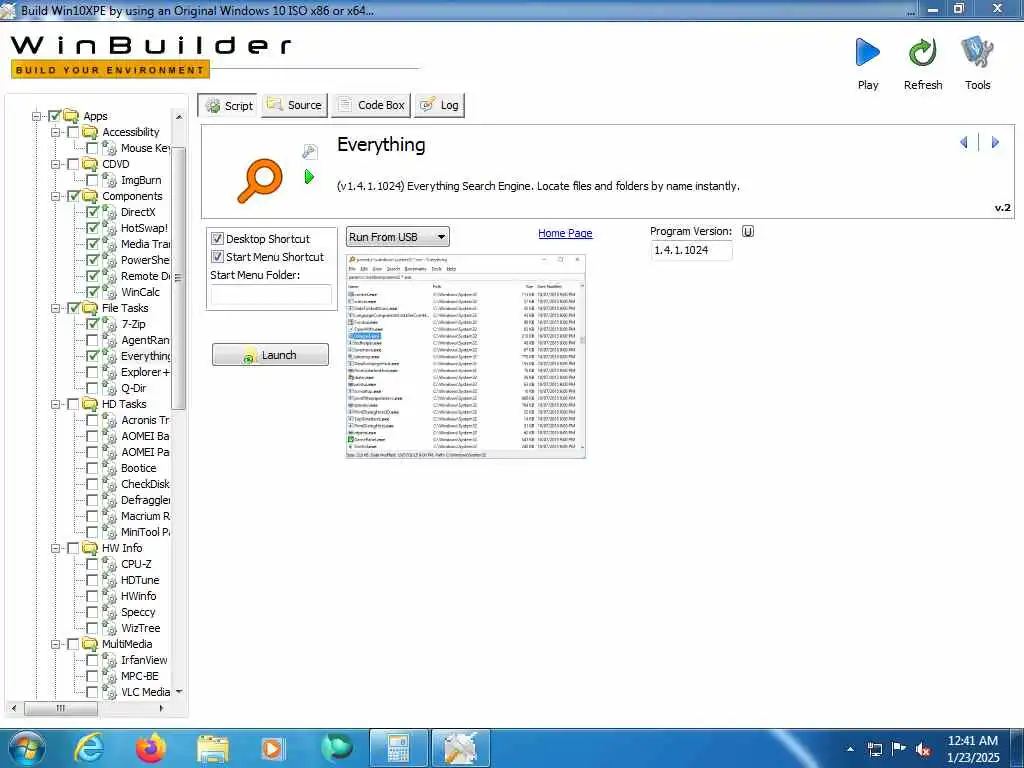Click the tree's horizontal scrollbar thumb
This screenshot has height=768, width=1024.
point(61,708)
